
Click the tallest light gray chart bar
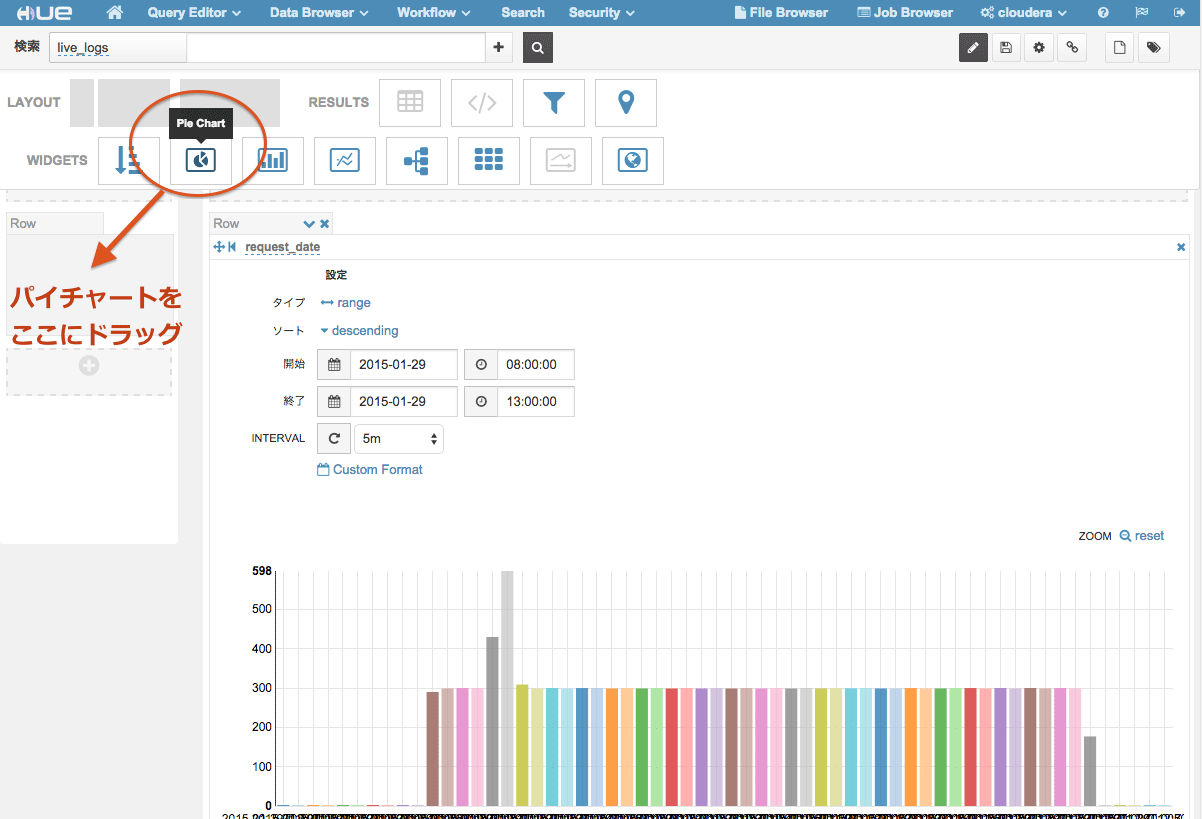click(507, 688)
